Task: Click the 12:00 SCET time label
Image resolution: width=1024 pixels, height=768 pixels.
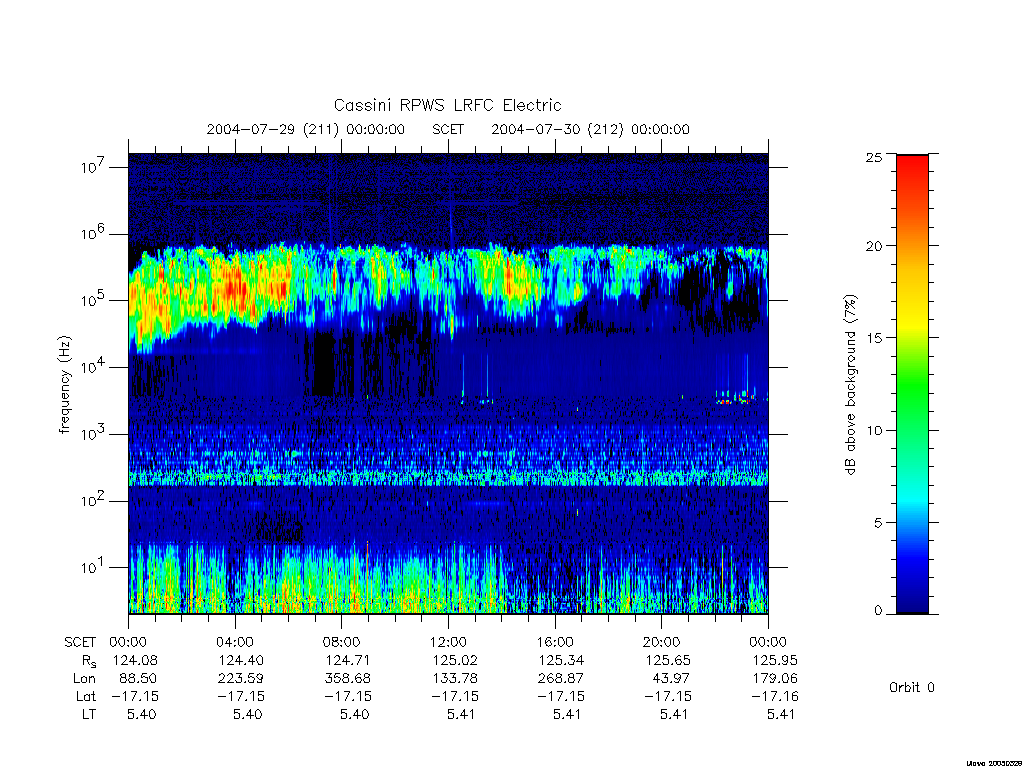Action: pos(448,642)
